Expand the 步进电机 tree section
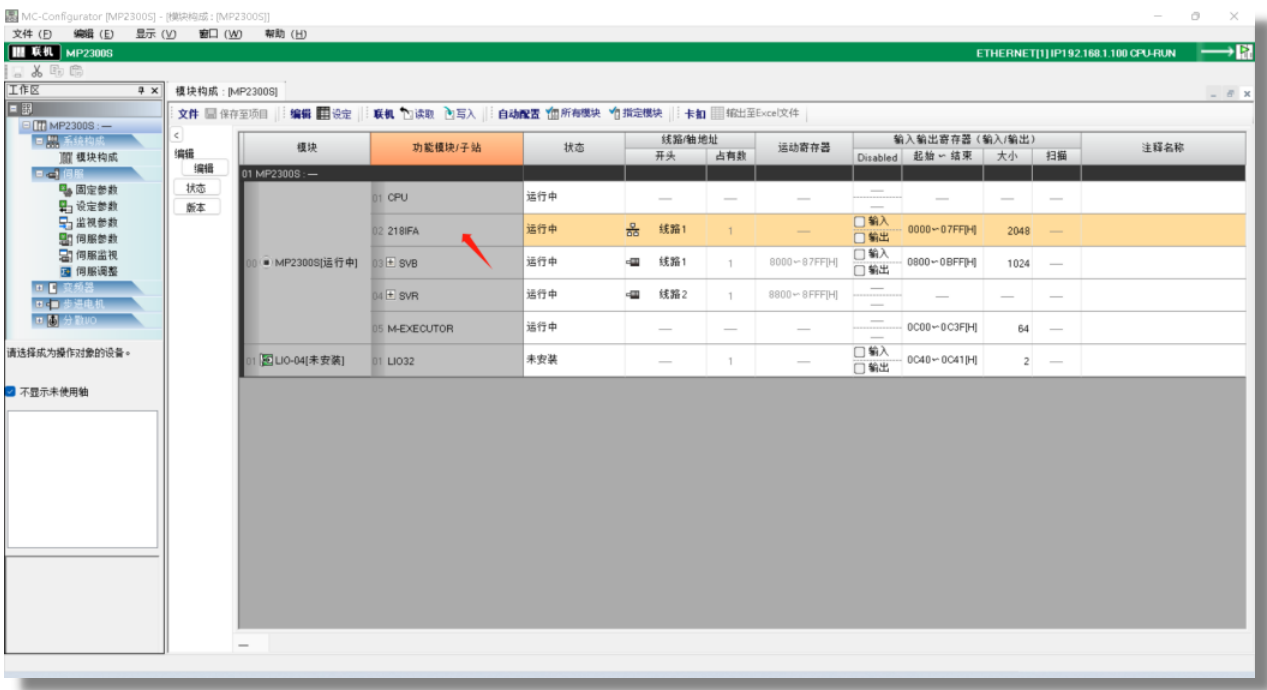The height and width of the screenshot is (690, 1267). (x=39, y=304)
